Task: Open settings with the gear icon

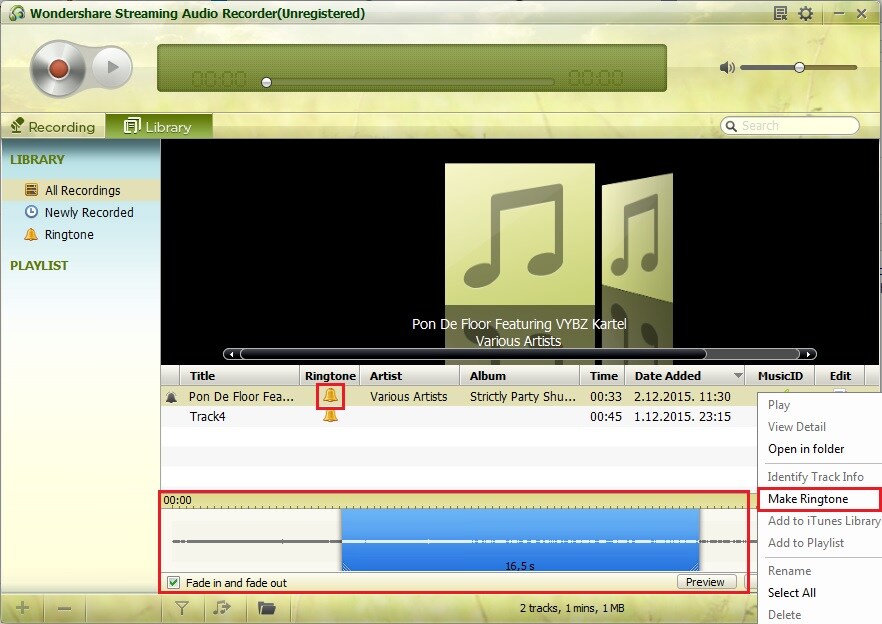Action: point(806,13)
